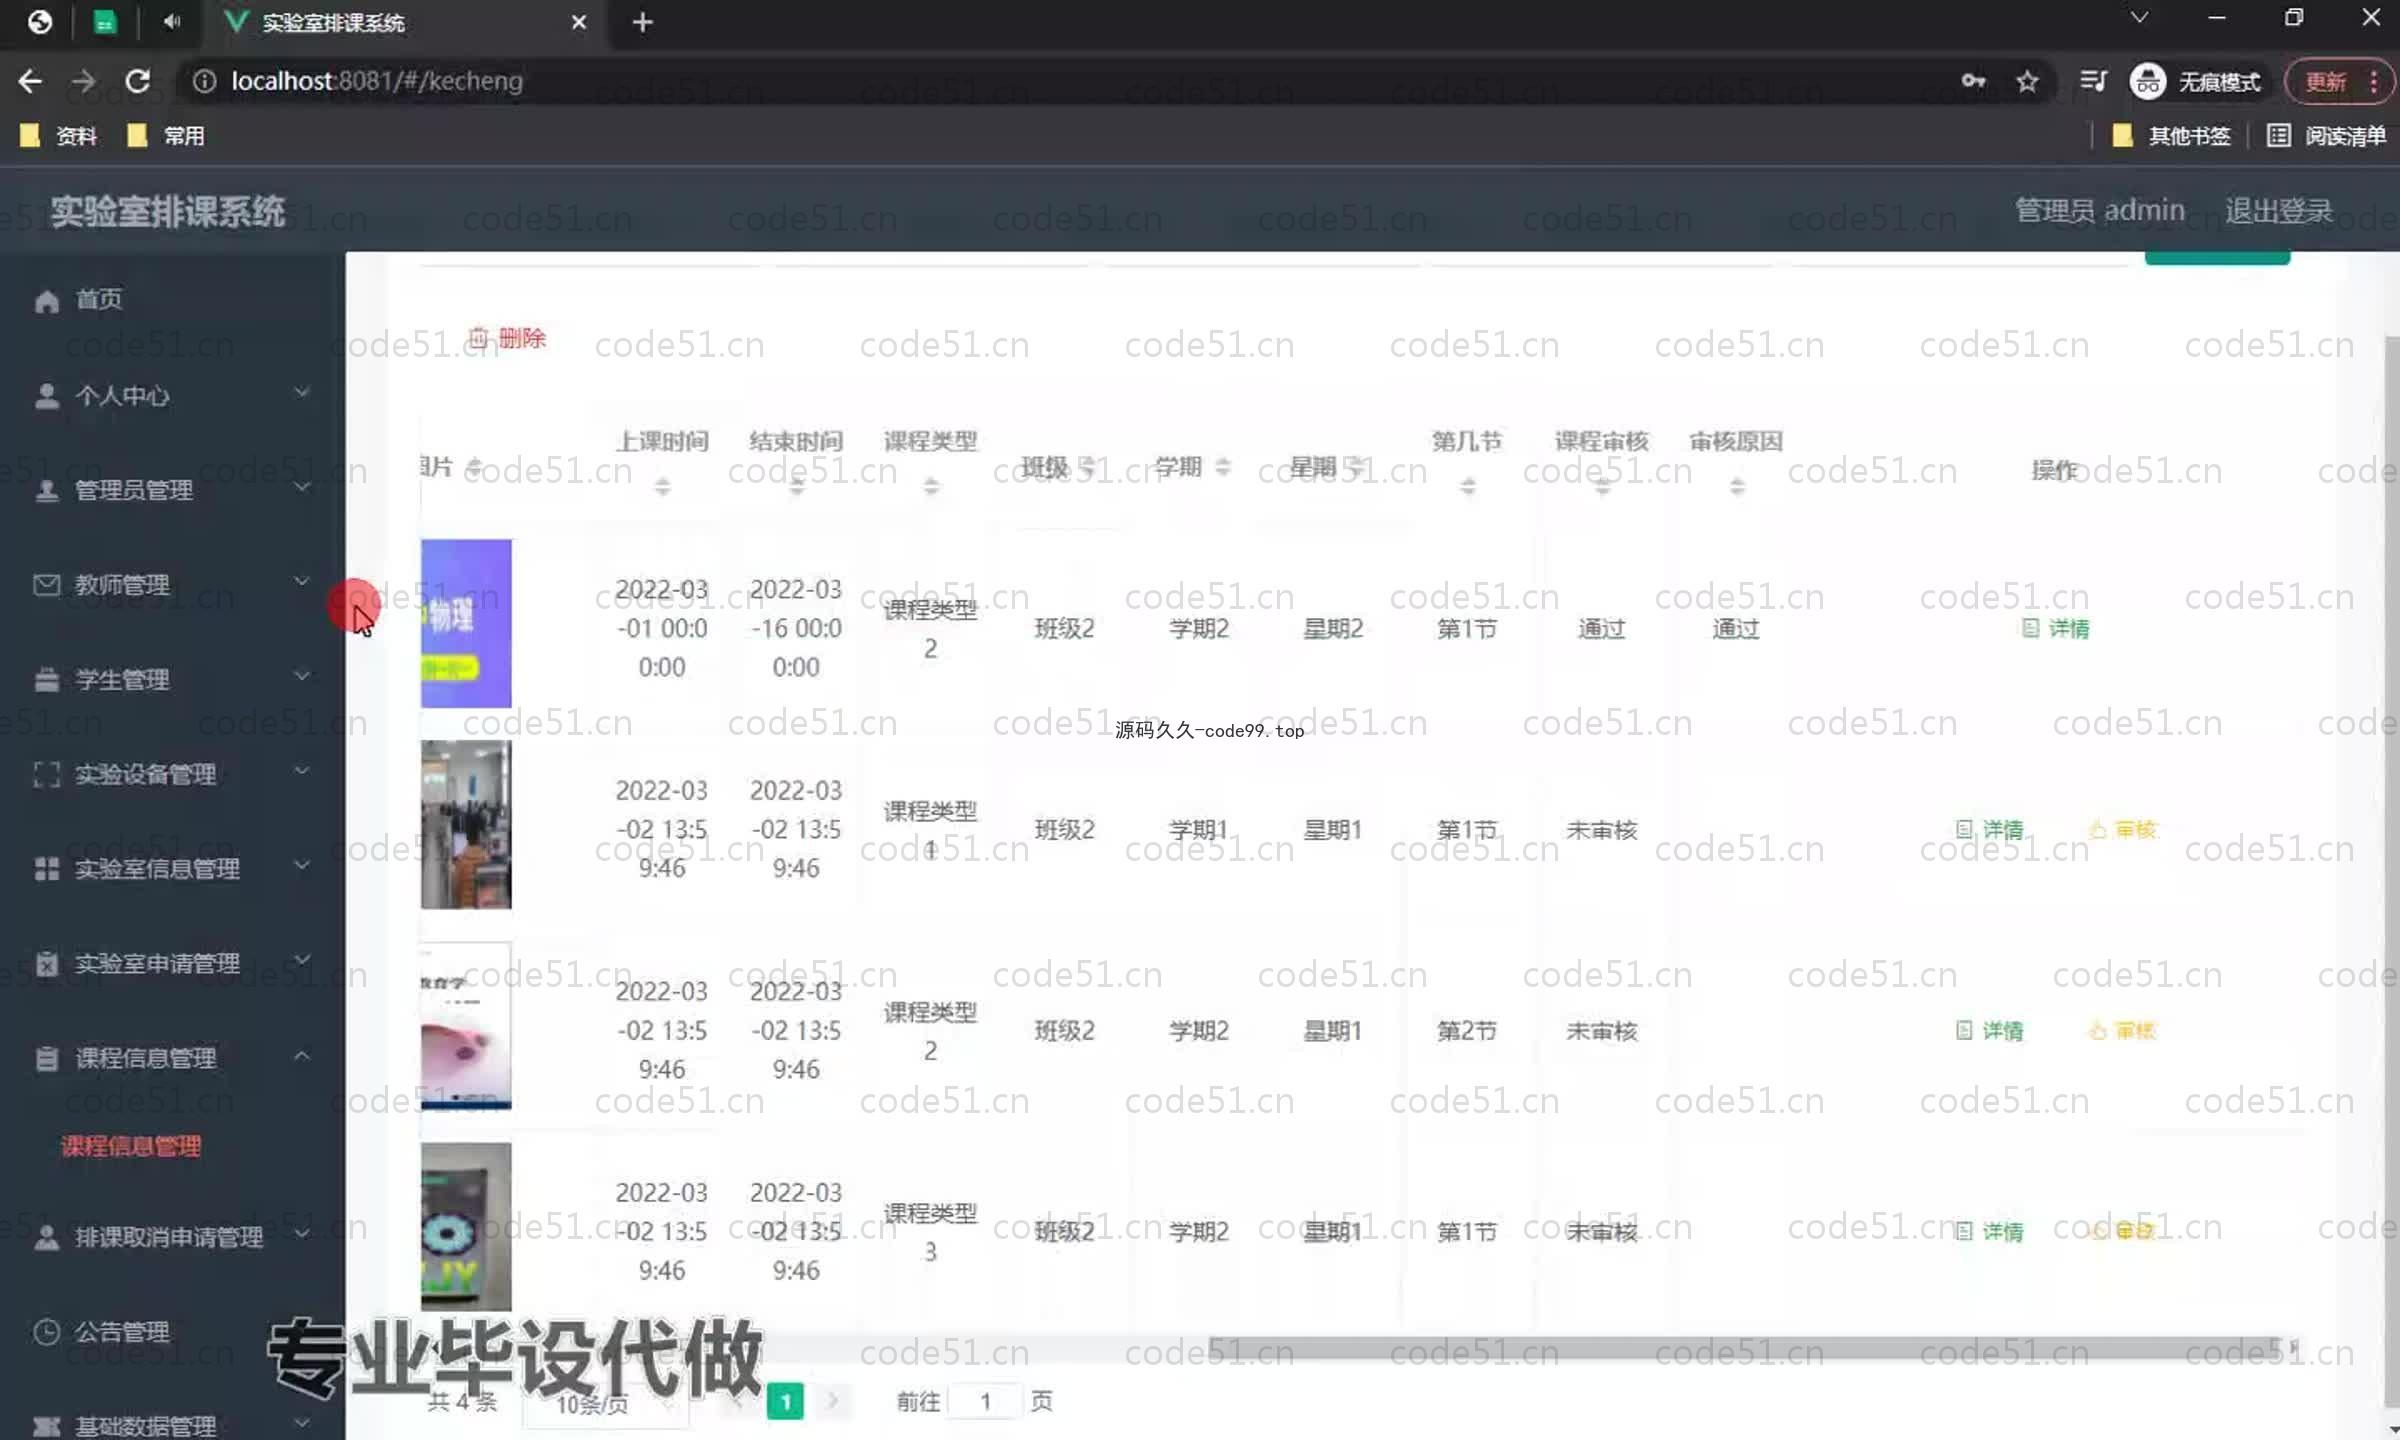Reload the page in the browser
2400x1440 pixels.
[137, 81]
